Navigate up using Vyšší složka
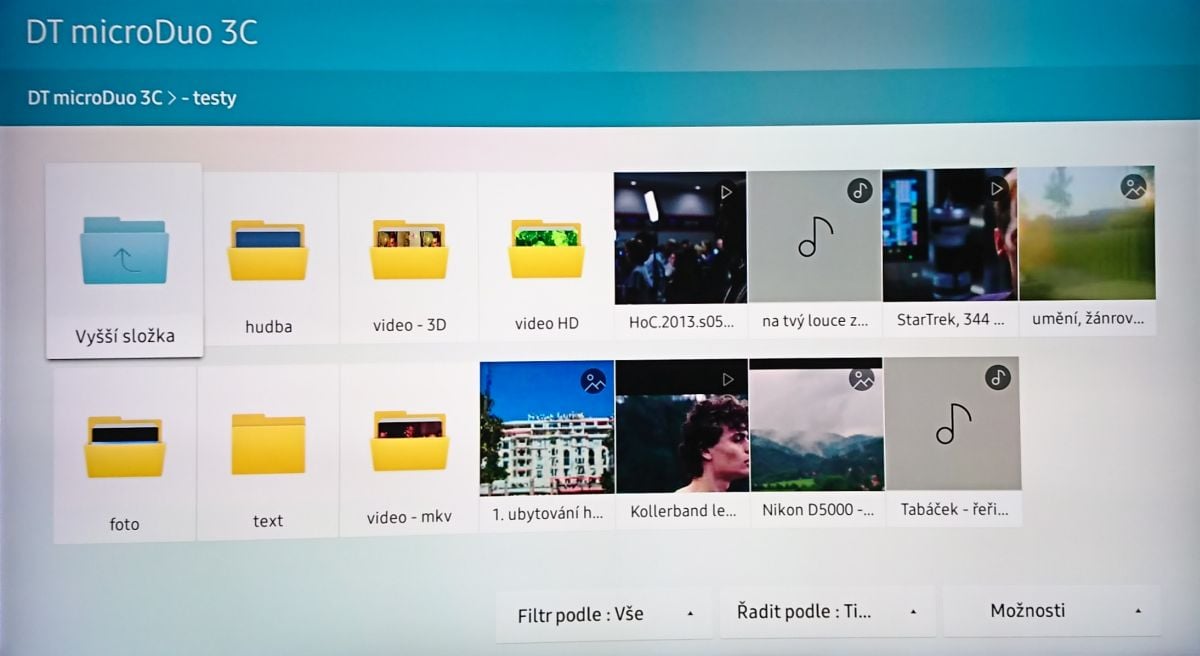This screenshot has height=656, width=1200. click(x=123, y=250)
